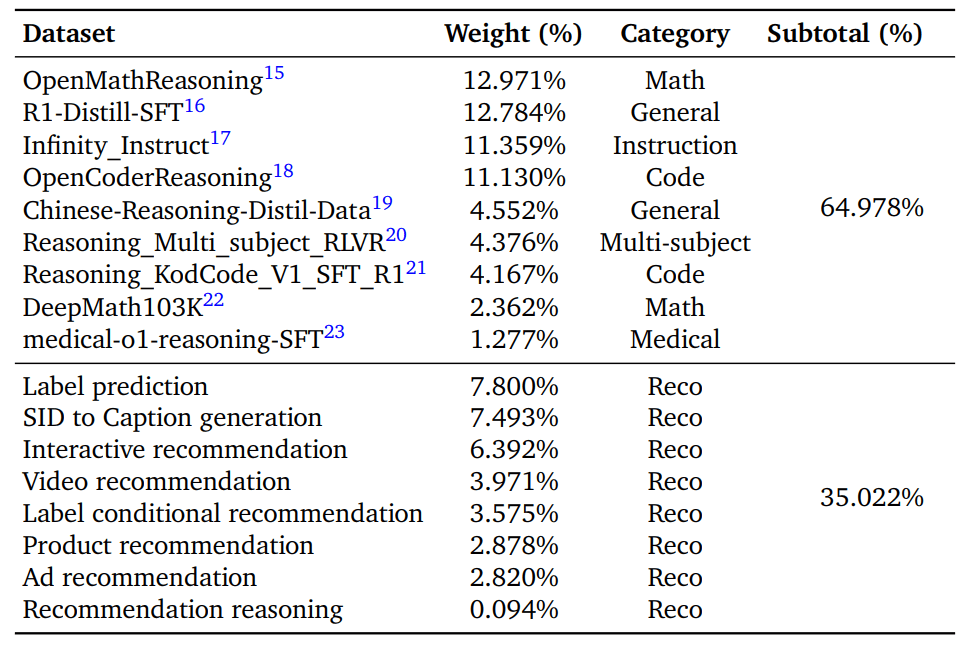Viewport: 959px width, 645px height.
Task: Open footnote 19 for Chinese-Reasoning-Distil-Data
Action: [382, 204]
